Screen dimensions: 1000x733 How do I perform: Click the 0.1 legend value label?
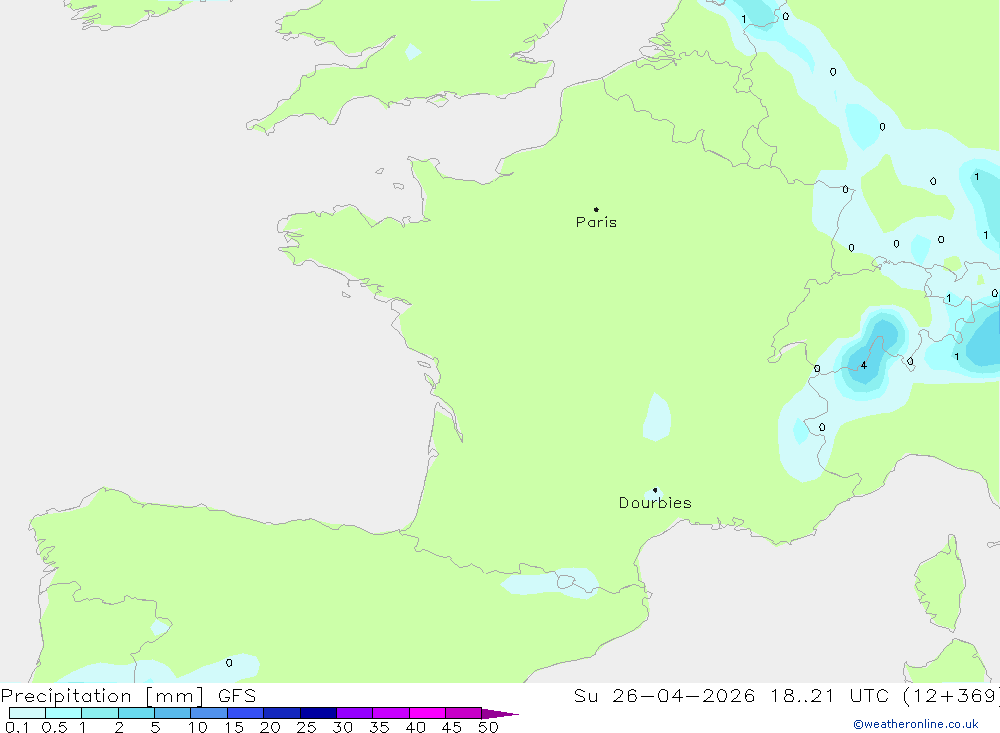(x=17, y=727)
